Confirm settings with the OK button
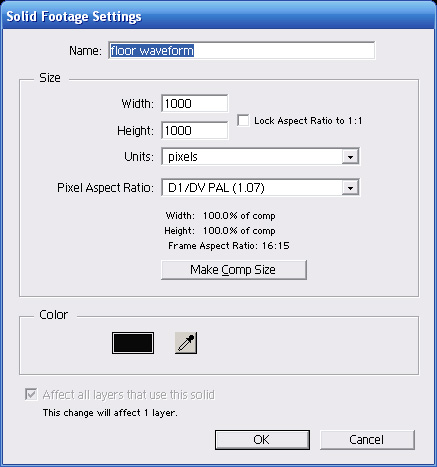Viewport: 437px width, 467px height. [x=262, y=440]
